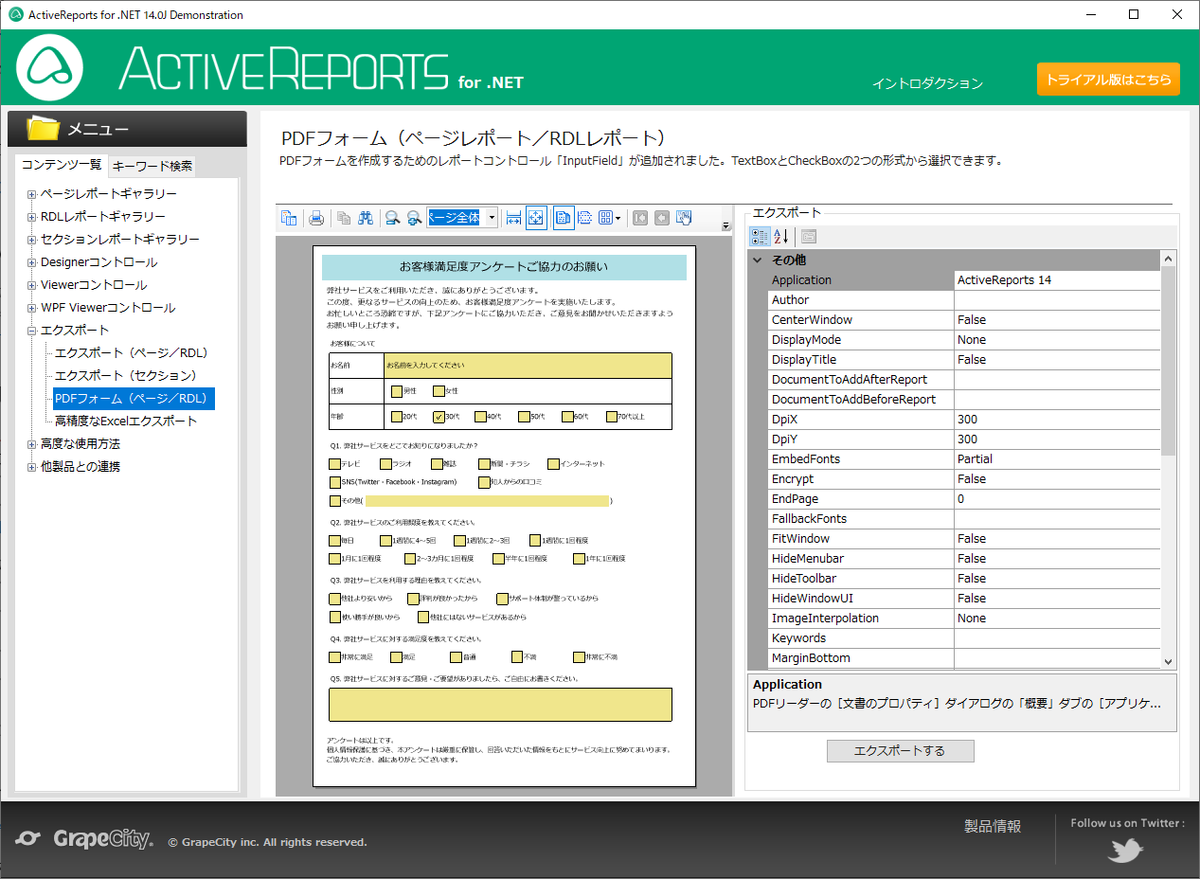
Task: Open the multi-page view dropdown arrow
Action: (618, 218)
